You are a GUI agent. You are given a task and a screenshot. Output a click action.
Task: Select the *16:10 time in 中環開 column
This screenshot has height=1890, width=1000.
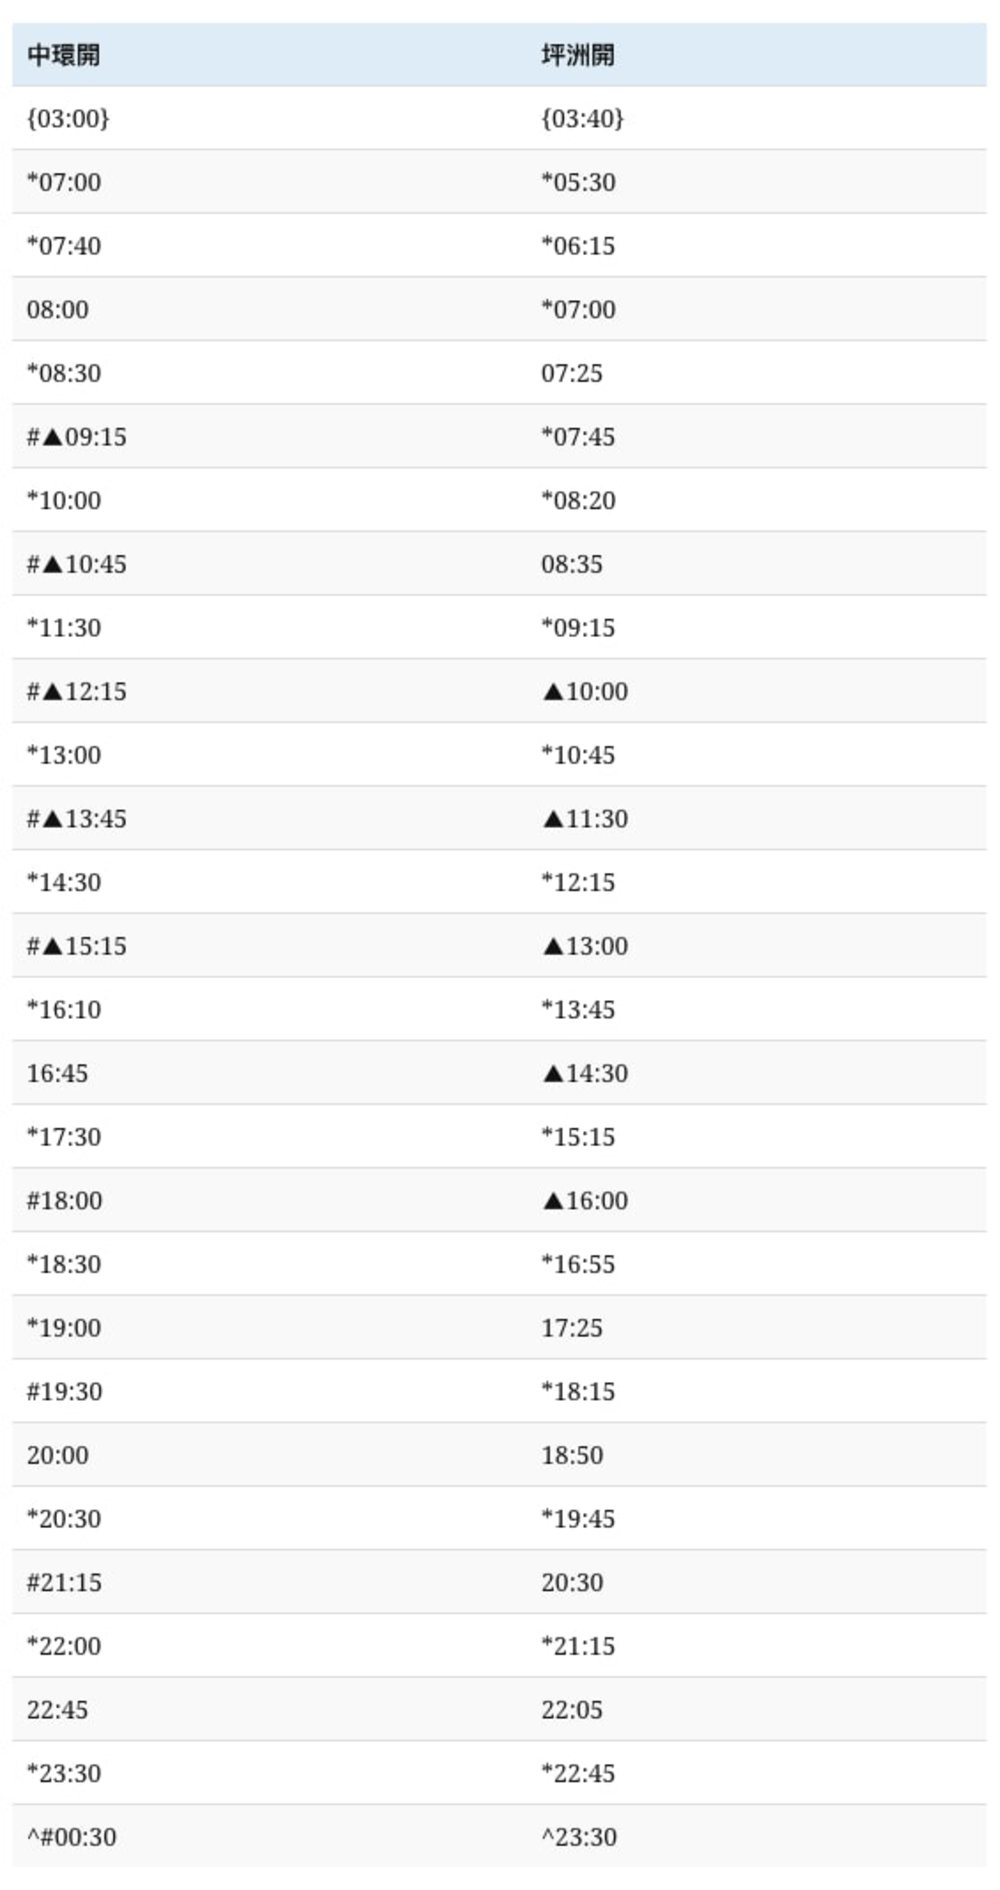(64, 1009)
